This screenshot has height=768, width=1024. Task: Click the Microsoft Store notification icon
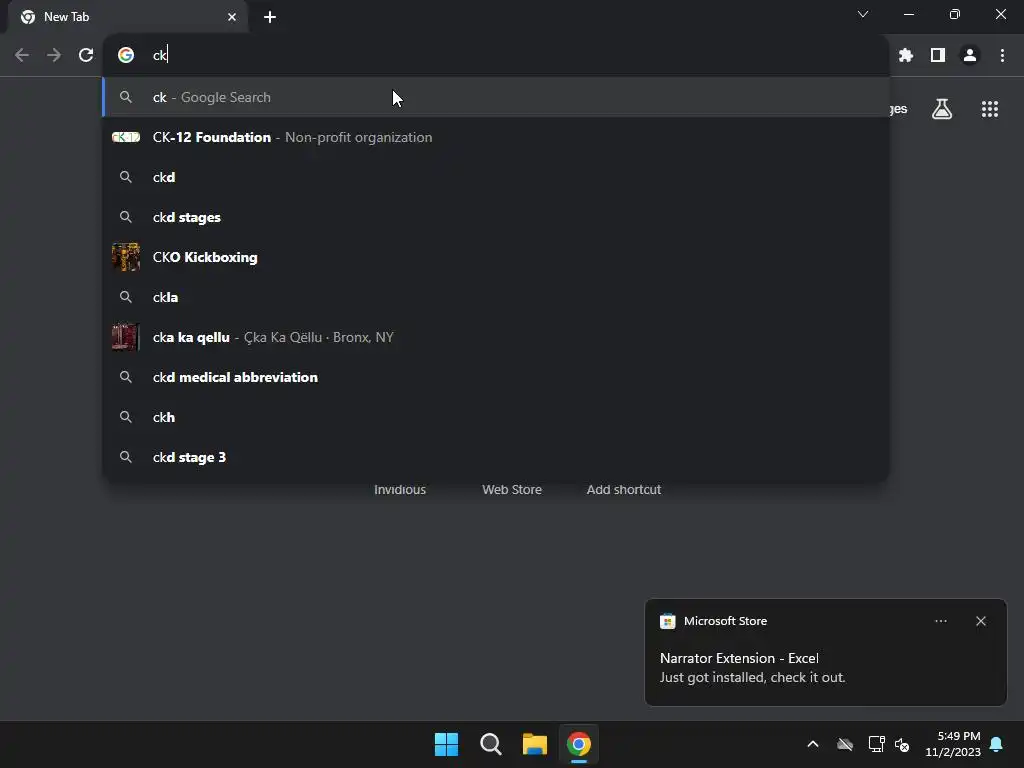point(667,621)
